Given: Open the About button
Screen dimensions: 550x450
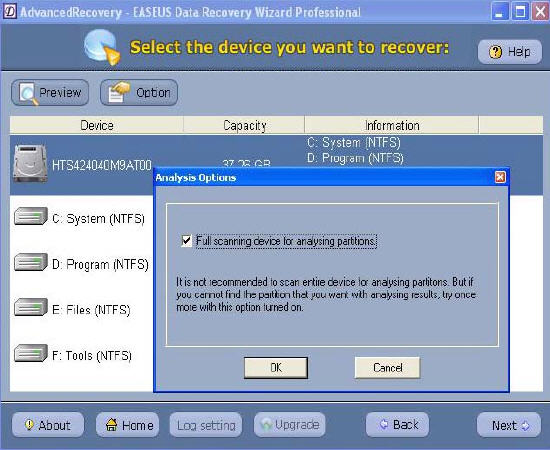Looking at the screenshot, I should coord(48,425).
